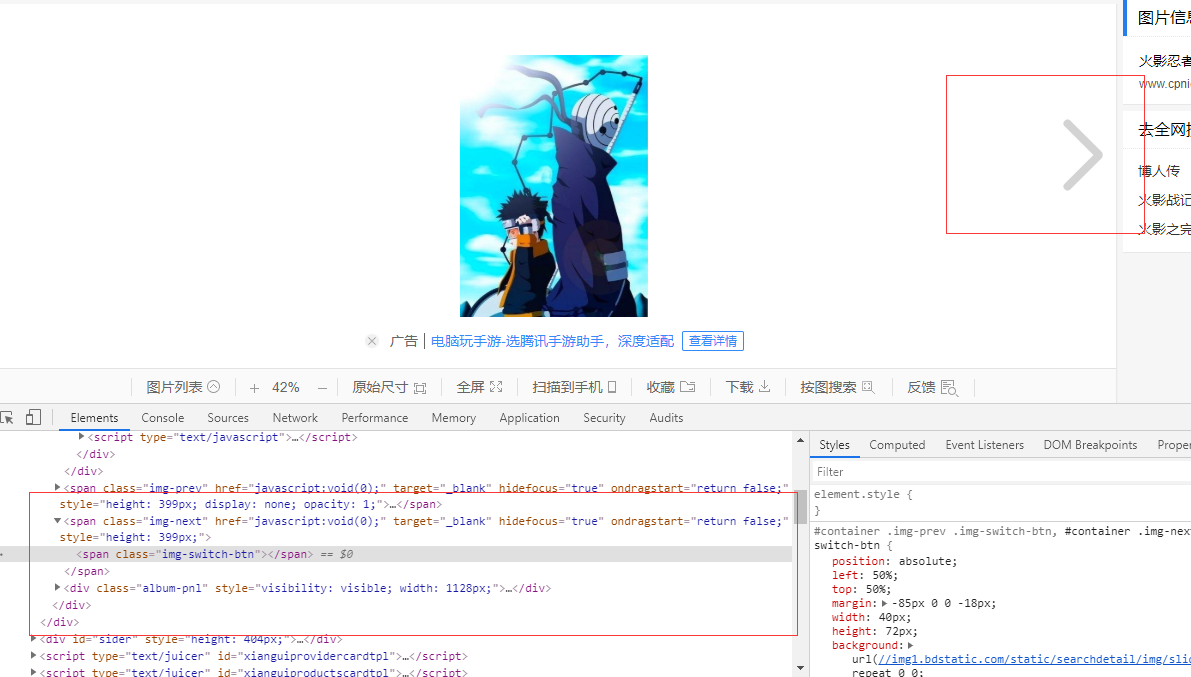Click the next-image arrow beside the picture

coord(1082,155)
